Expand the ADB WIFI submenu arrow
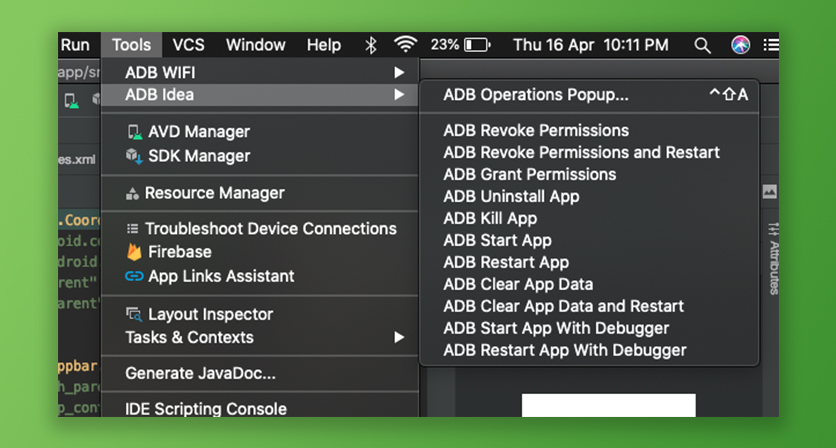 (399, 73)
